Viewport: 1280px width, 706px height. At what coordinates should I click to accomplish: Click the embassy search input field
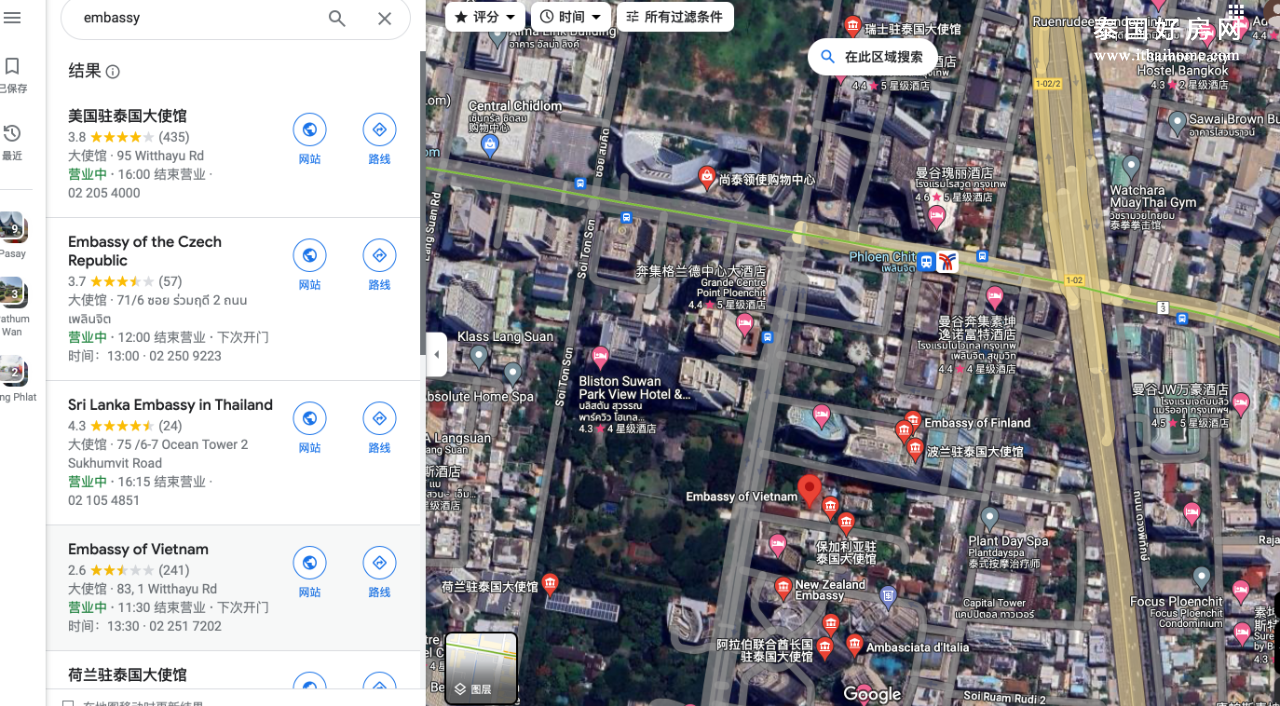pos(198,18)
